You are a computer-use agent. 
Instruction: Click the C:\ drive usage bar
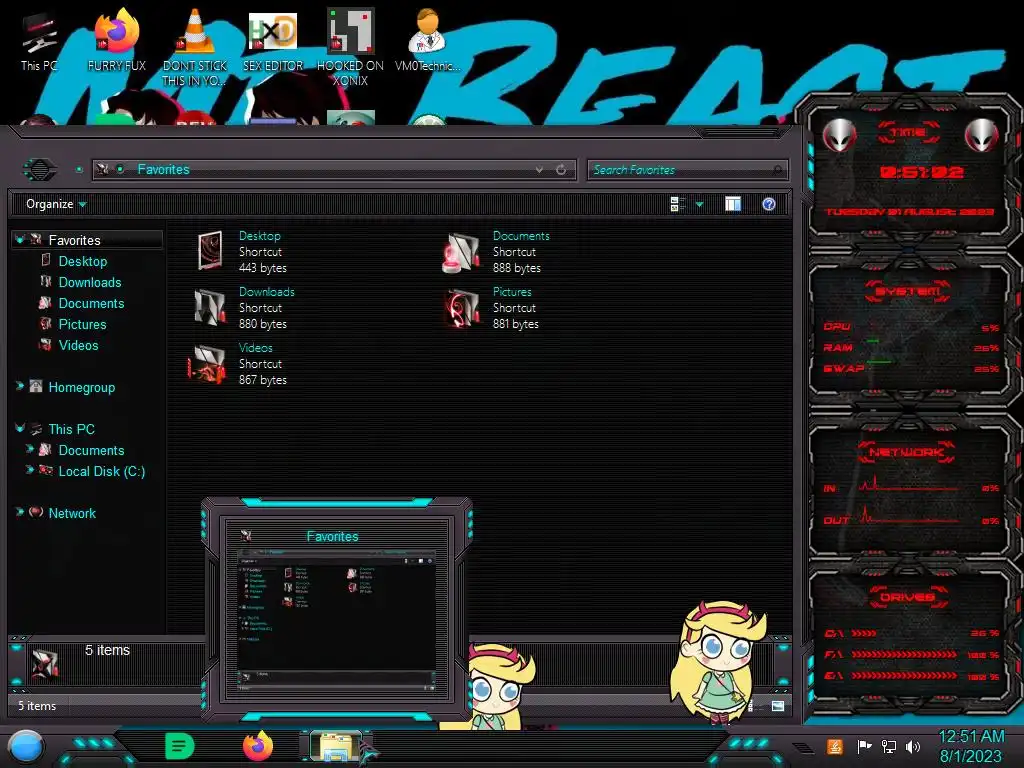864,633
